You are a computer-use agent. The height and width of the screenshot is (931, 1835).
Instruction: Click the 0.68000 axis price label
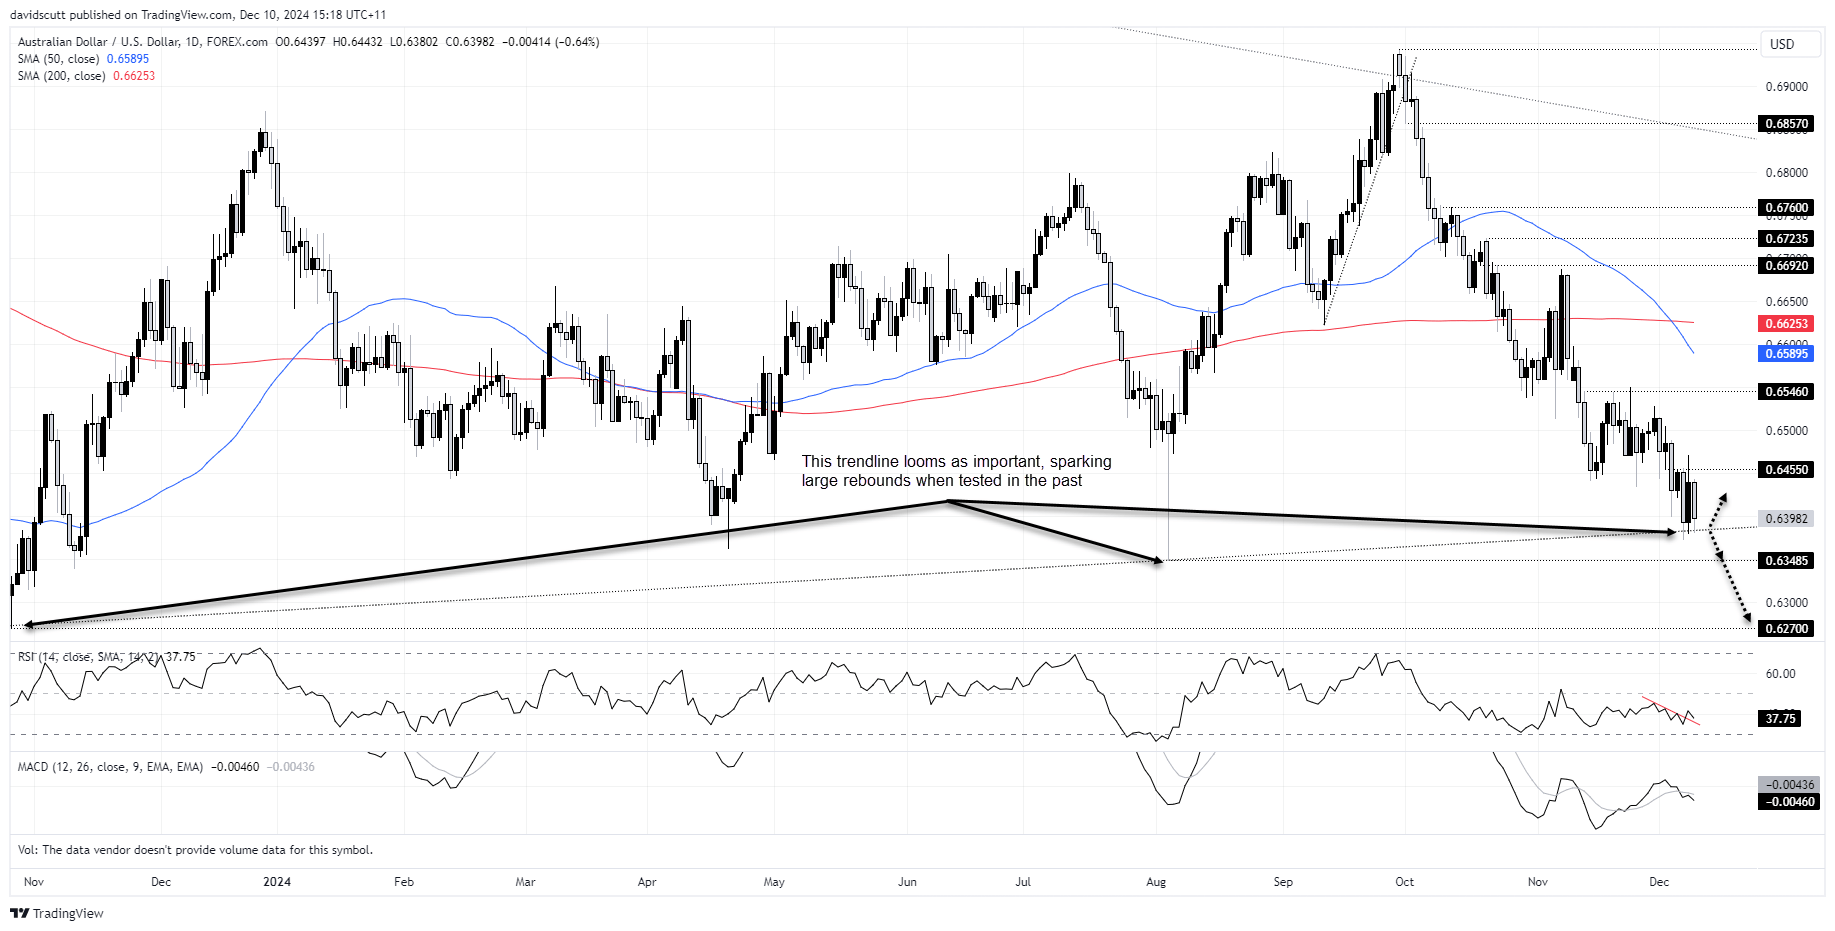click(1786, 173)
